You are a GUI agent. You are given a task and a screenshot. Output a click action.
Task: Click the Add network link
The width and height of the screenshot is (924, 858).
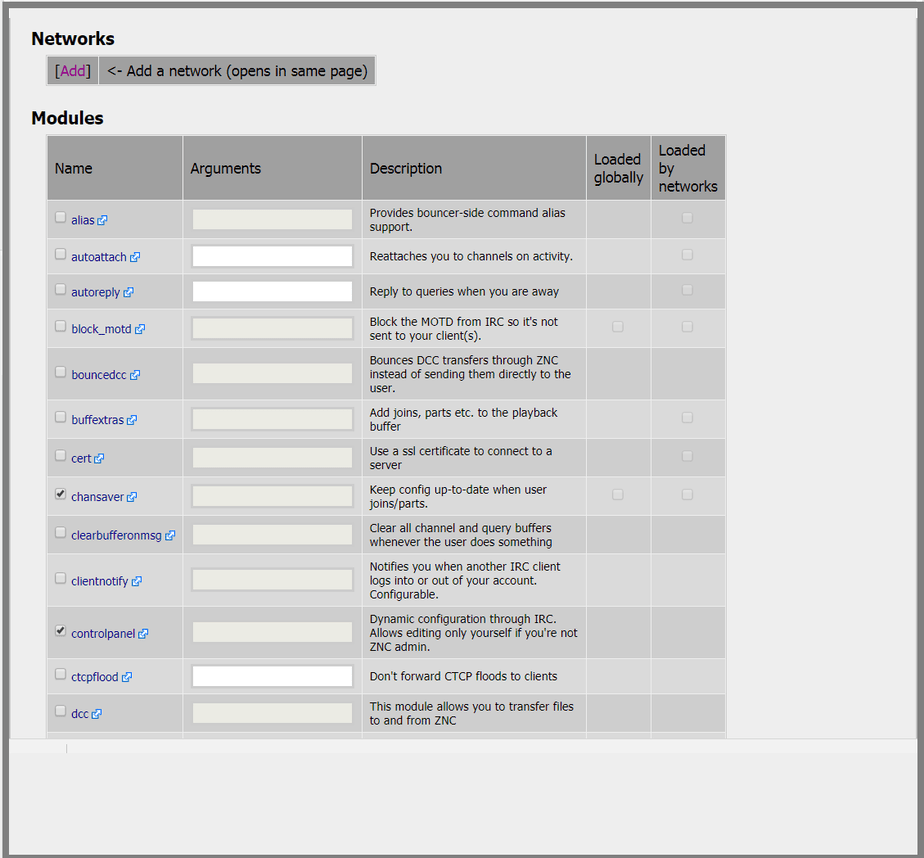[x=73, y=71]
